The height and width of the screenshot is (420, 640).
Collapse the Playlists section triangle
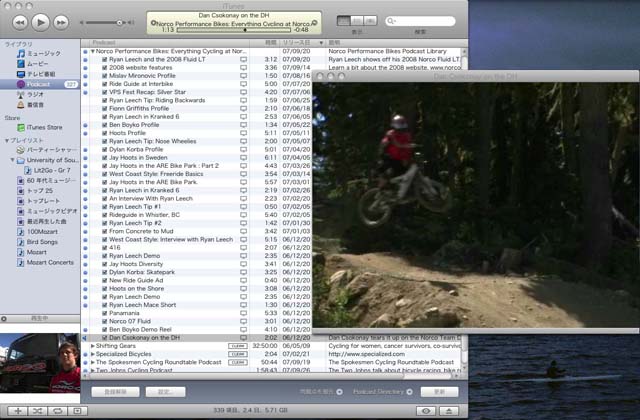7,140
